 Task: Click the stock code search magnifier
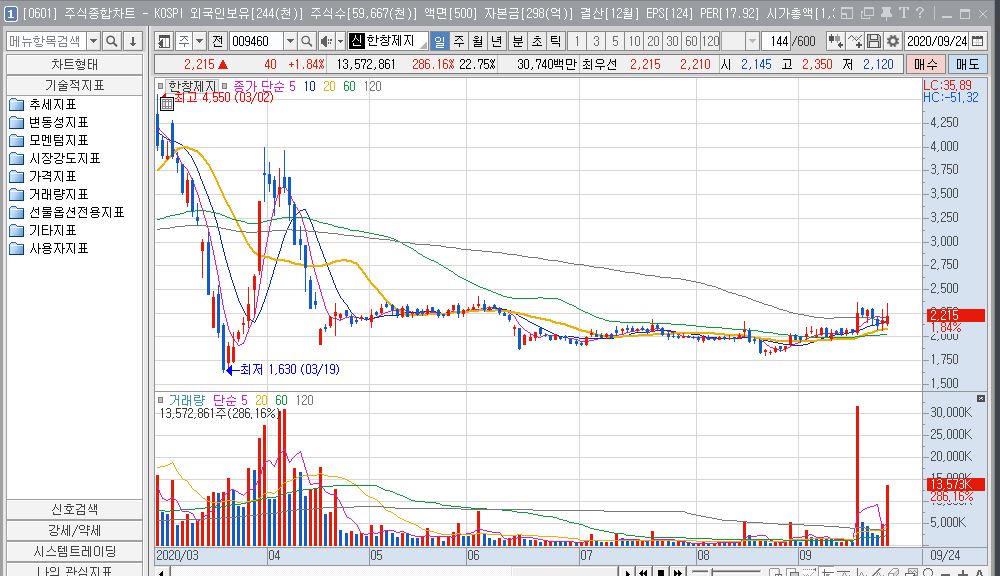307,41
